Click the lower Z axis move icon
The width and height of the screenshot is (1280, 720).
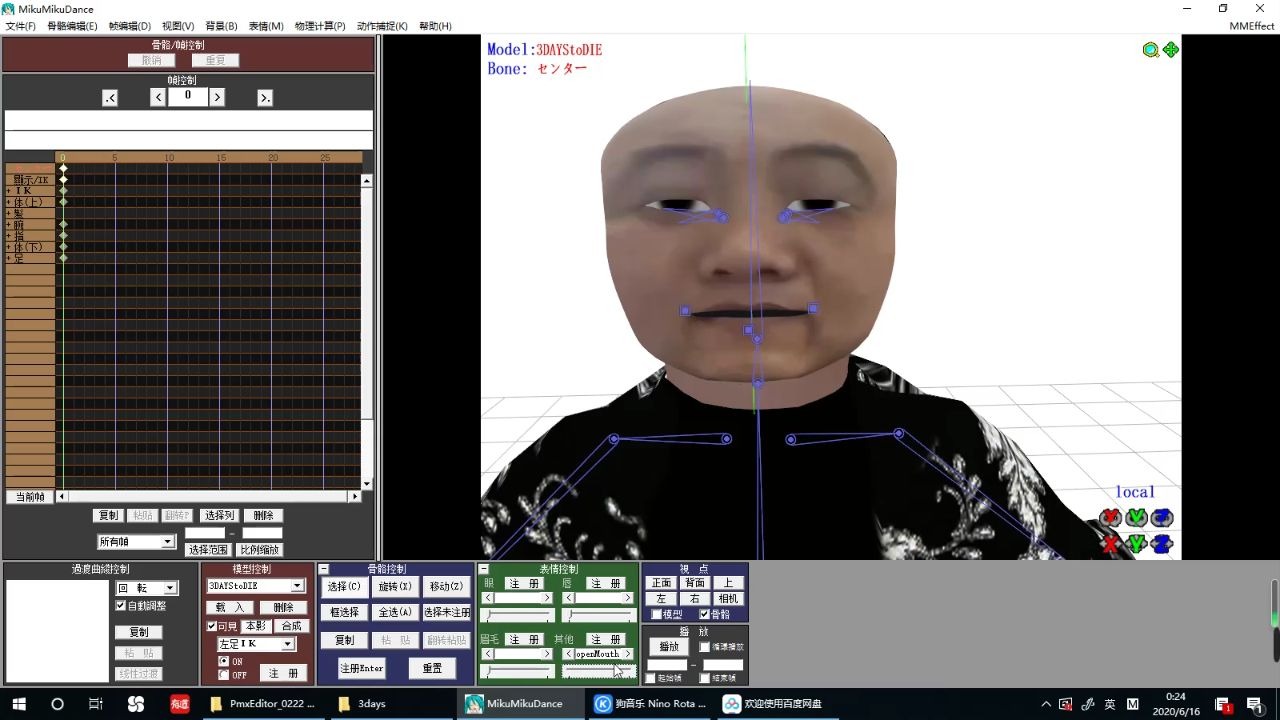tap(1161, 545)
